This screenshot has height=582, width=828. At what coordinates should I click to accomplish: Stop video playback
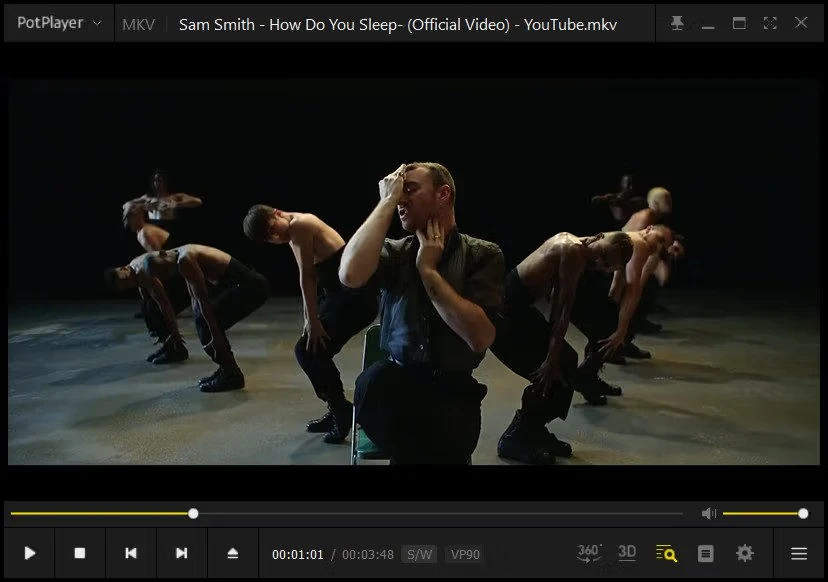point(80,553)
